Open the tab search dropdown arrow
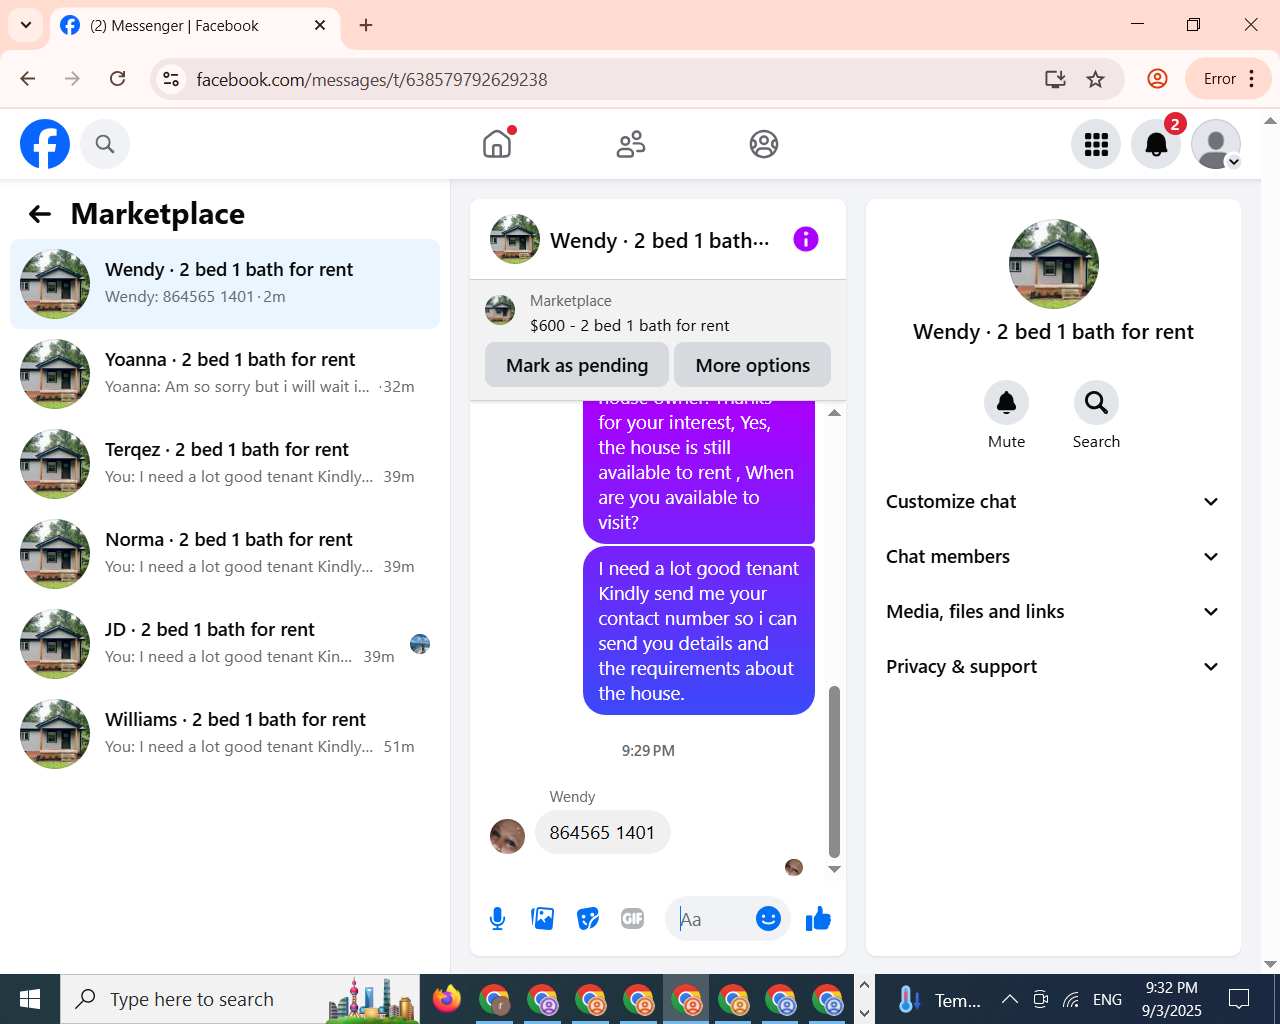1280x1024 pixels. [x=26, y=25]
